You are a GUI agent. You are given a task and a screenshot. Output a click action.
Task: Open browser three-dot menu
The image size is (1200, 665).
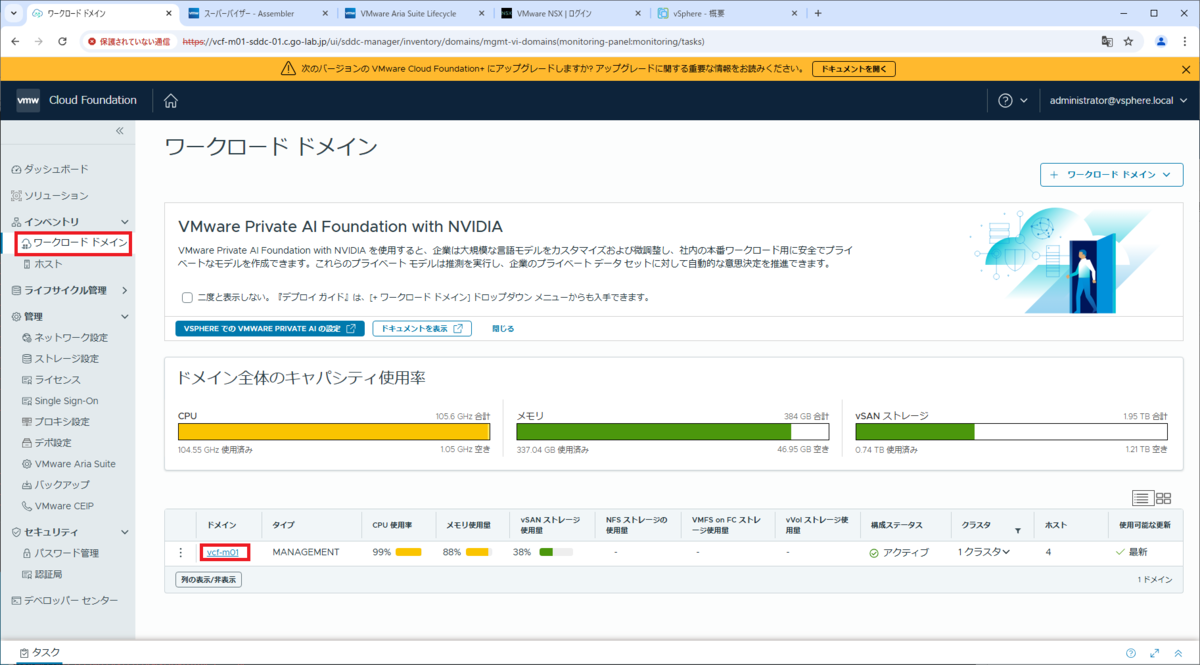[x=1185, y=42]
